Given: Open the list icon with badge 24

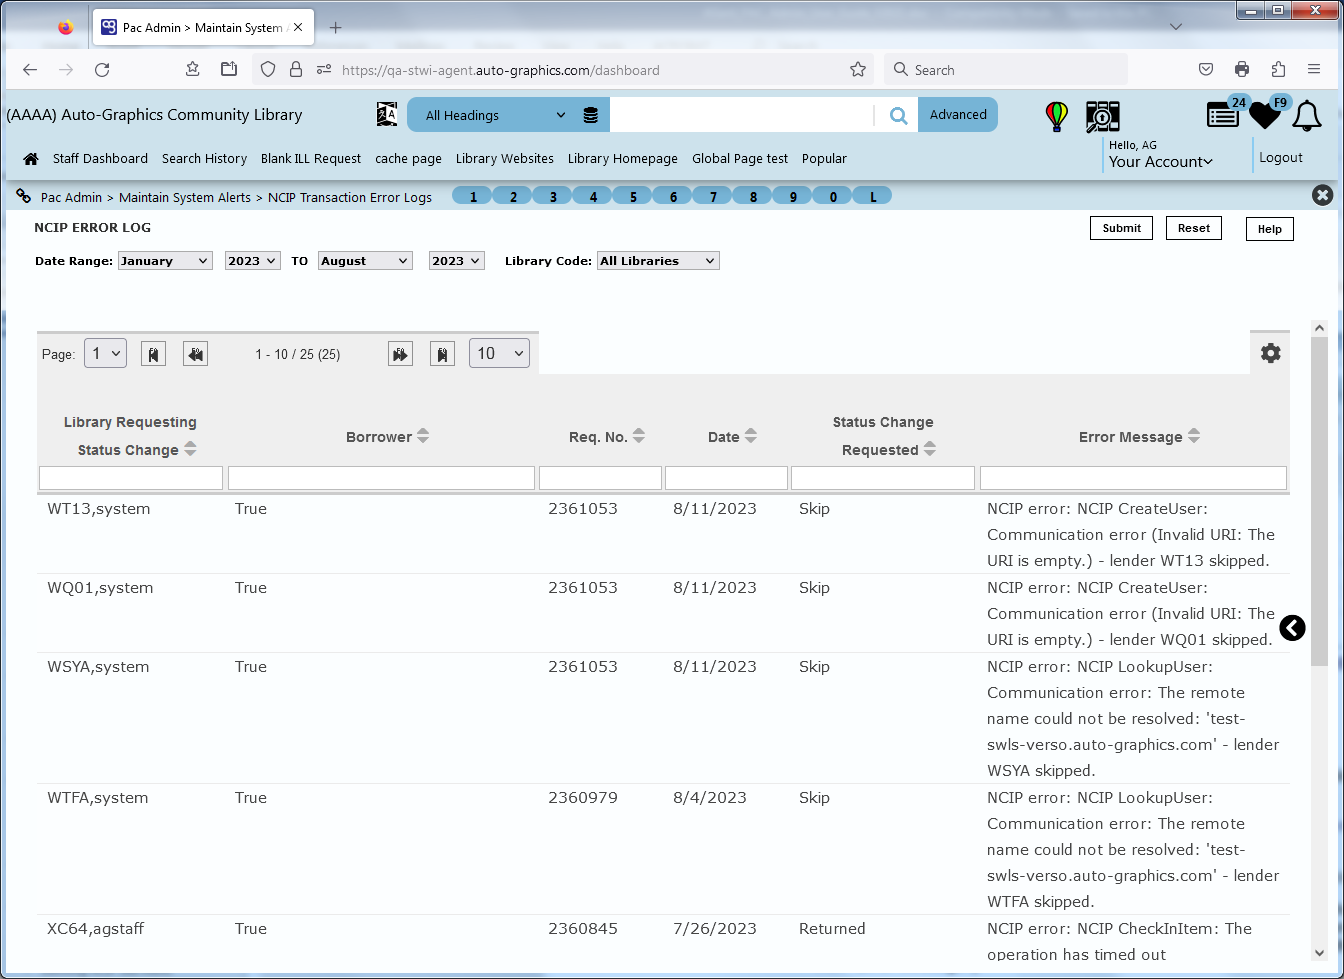Looking at the screenshot, I should coord(1223,115).
